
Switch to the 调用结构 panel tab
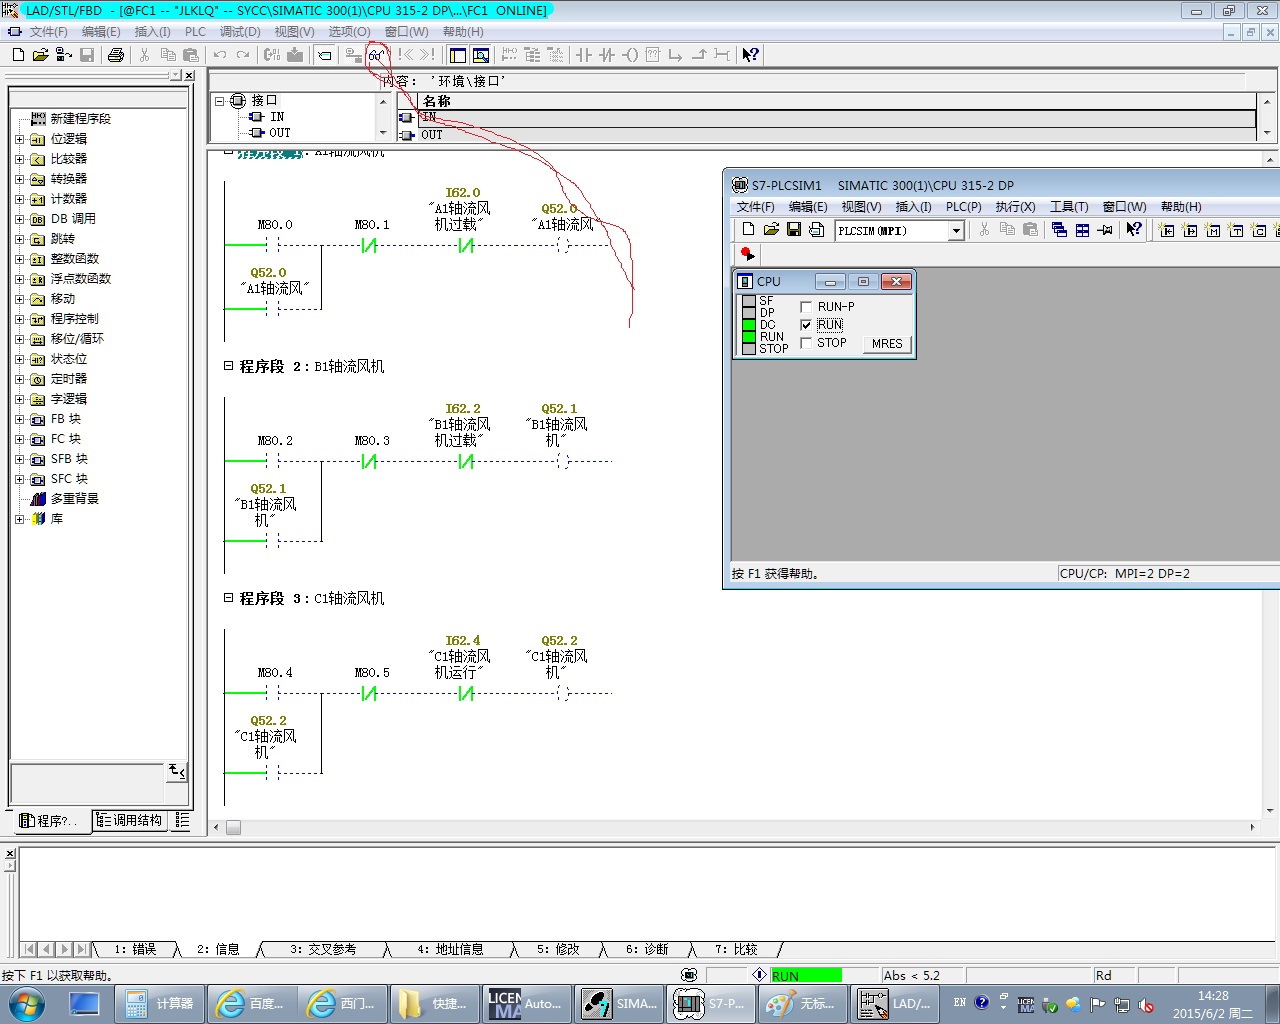click(130, 820)
